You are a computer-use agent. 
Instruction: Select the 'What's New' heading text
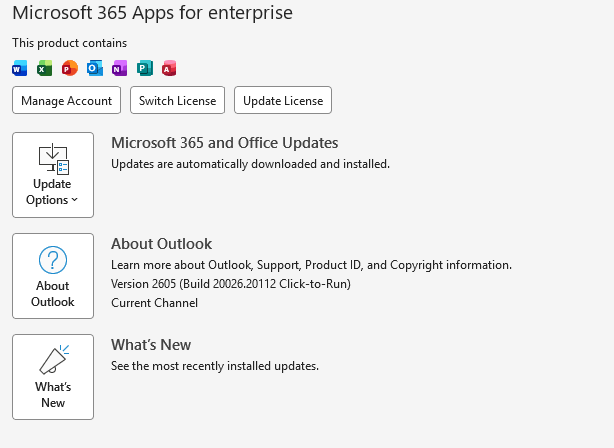click(x=151, y=345)
